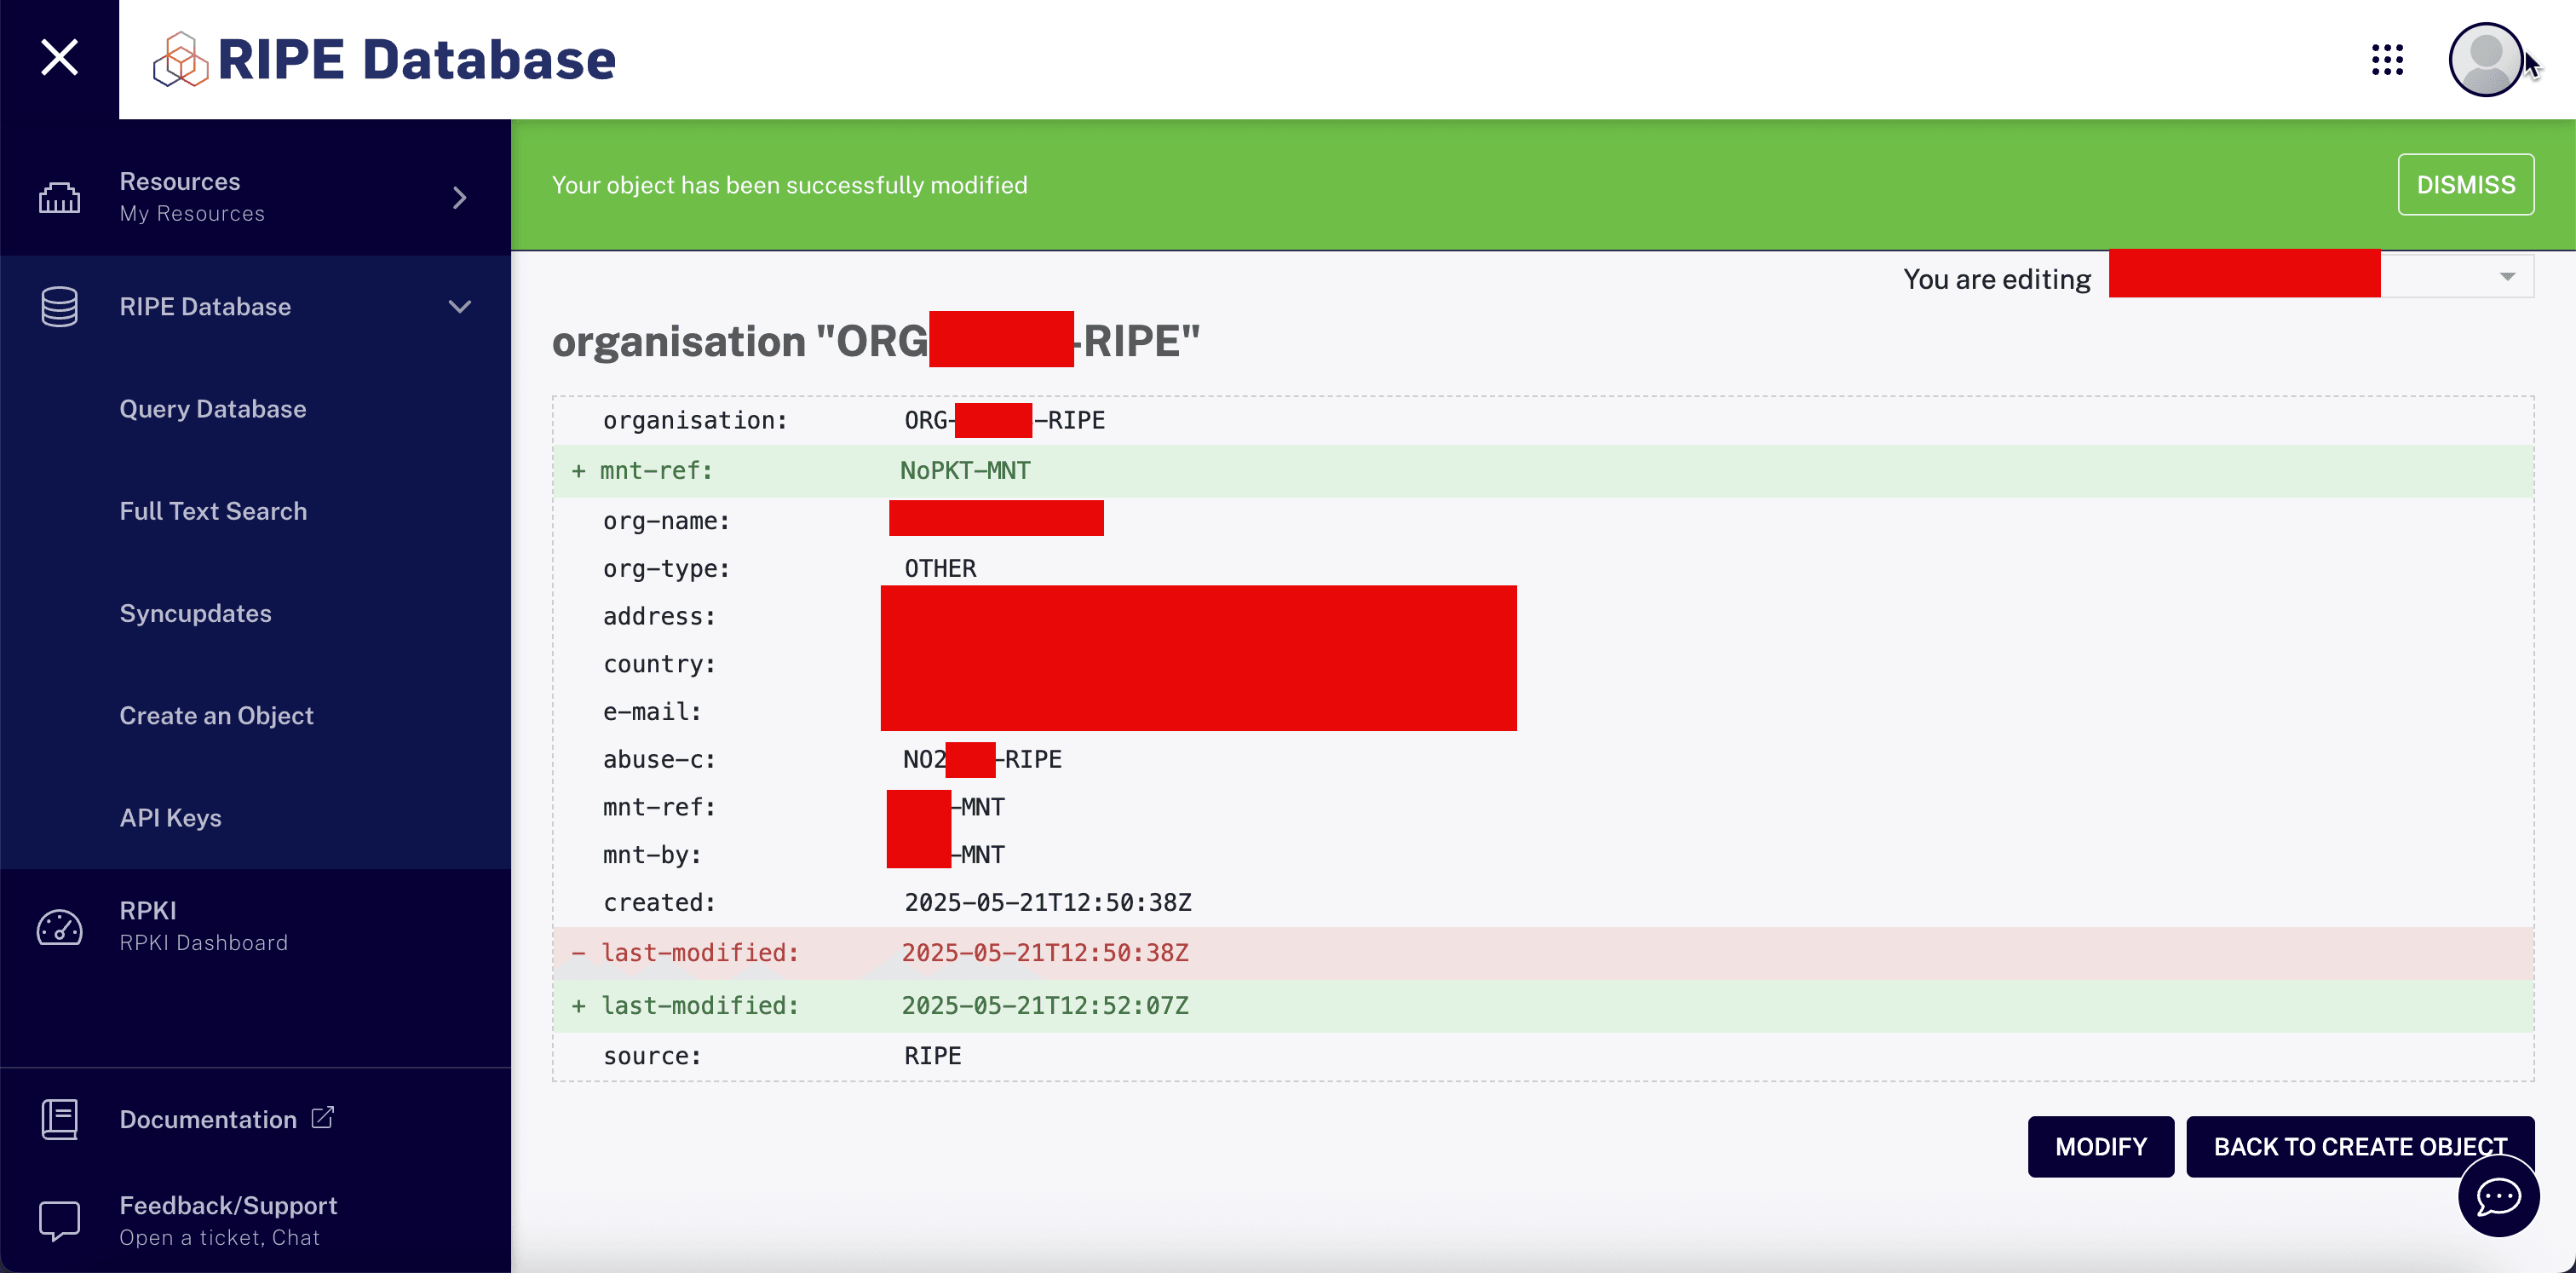Viewport: 2576px width, 1273px height.
Task: Open Query Database menu item
Action: click(213, 409)
